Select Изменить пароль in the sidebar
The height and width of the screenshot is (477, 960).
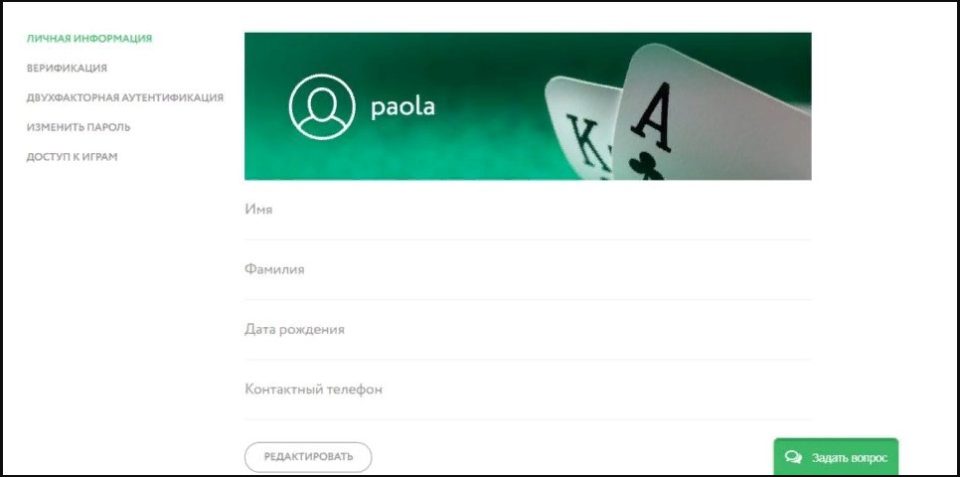click(x=78, y=127)
